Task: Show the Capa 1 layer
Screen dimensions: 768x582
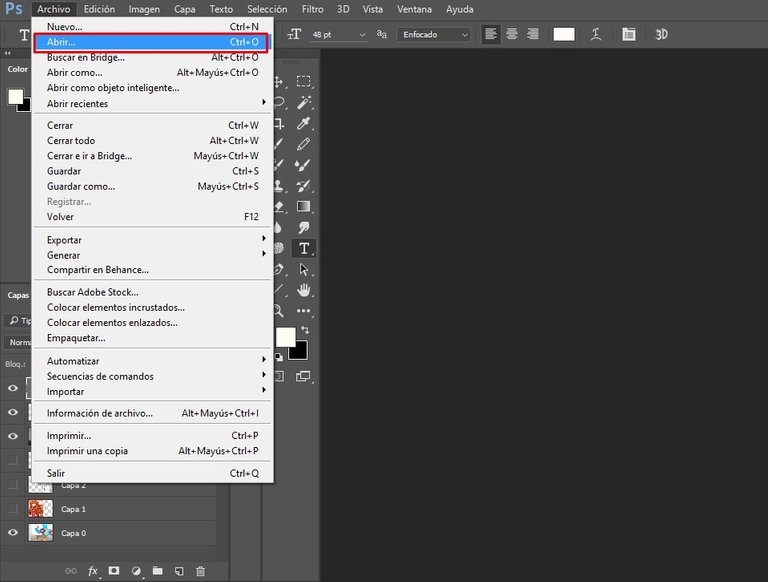Action: pos(13,509)
